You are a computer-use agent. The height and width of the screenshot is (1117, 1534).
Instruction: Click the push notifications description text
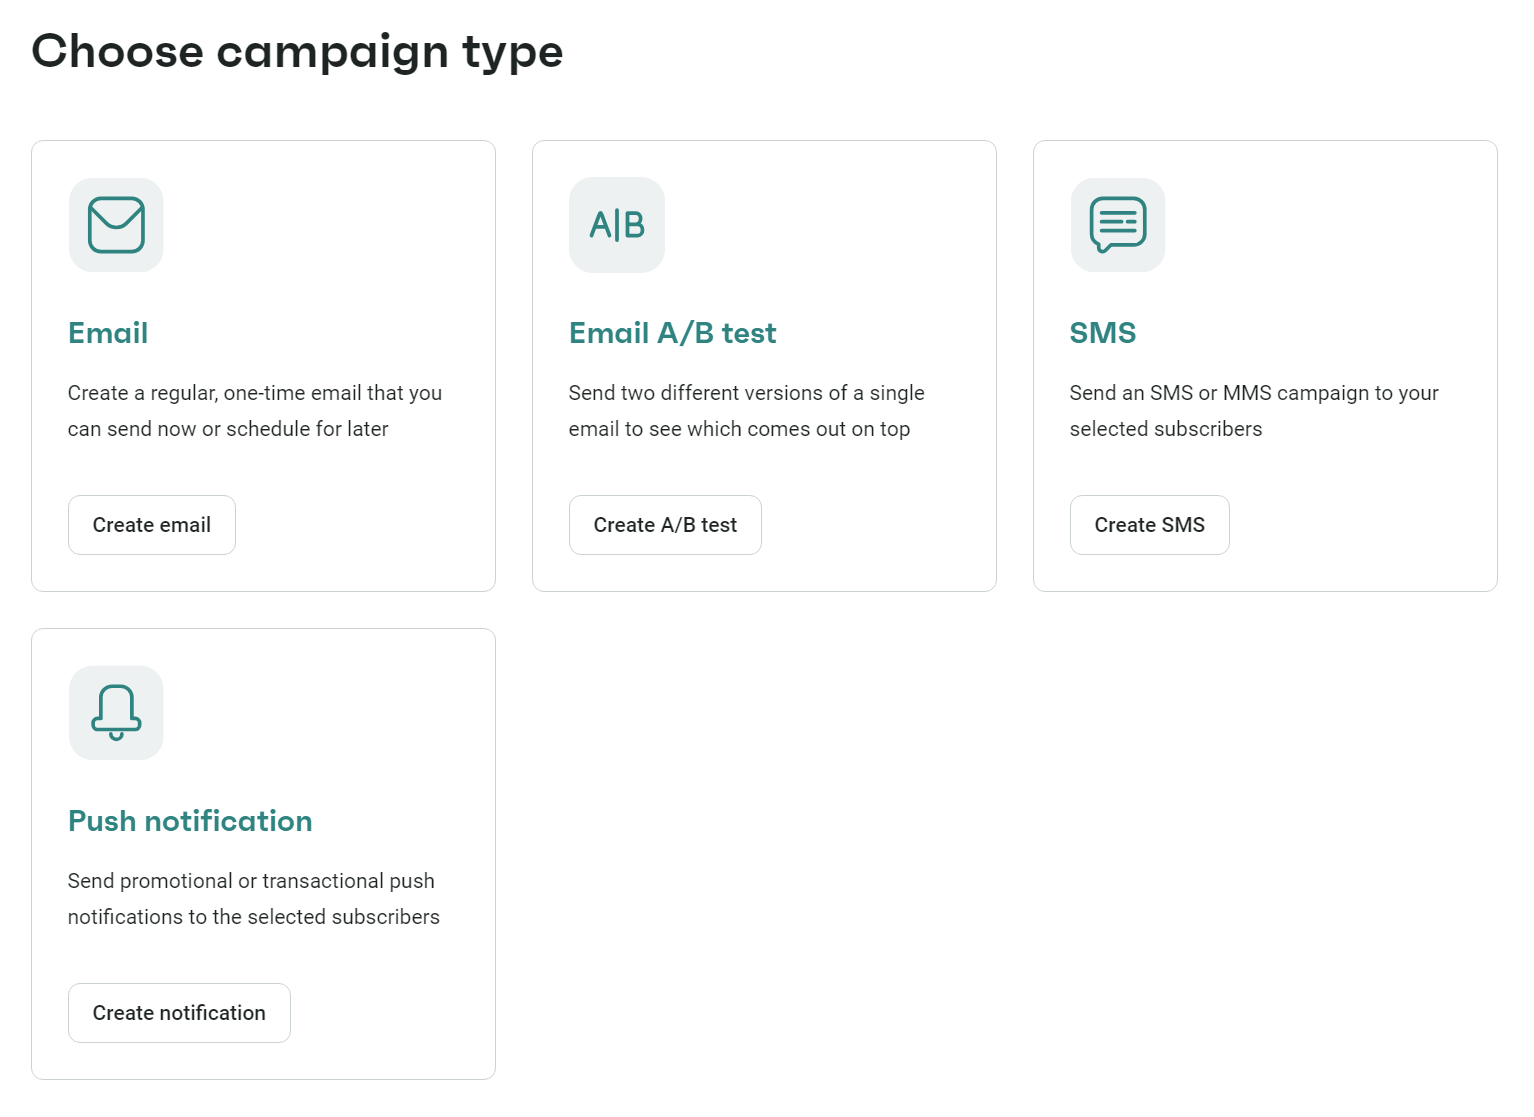point(253,898)
